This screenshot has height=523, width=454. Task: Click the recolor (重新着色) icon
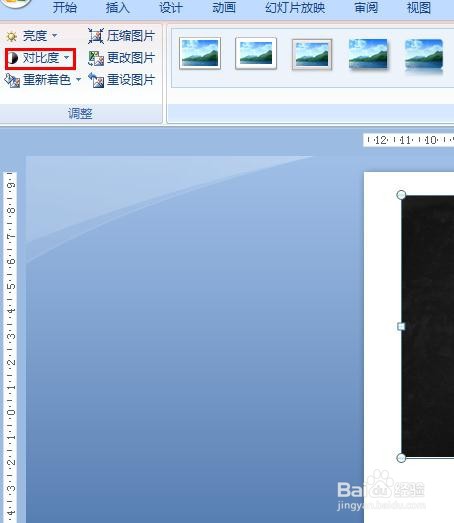click(12, 80)
